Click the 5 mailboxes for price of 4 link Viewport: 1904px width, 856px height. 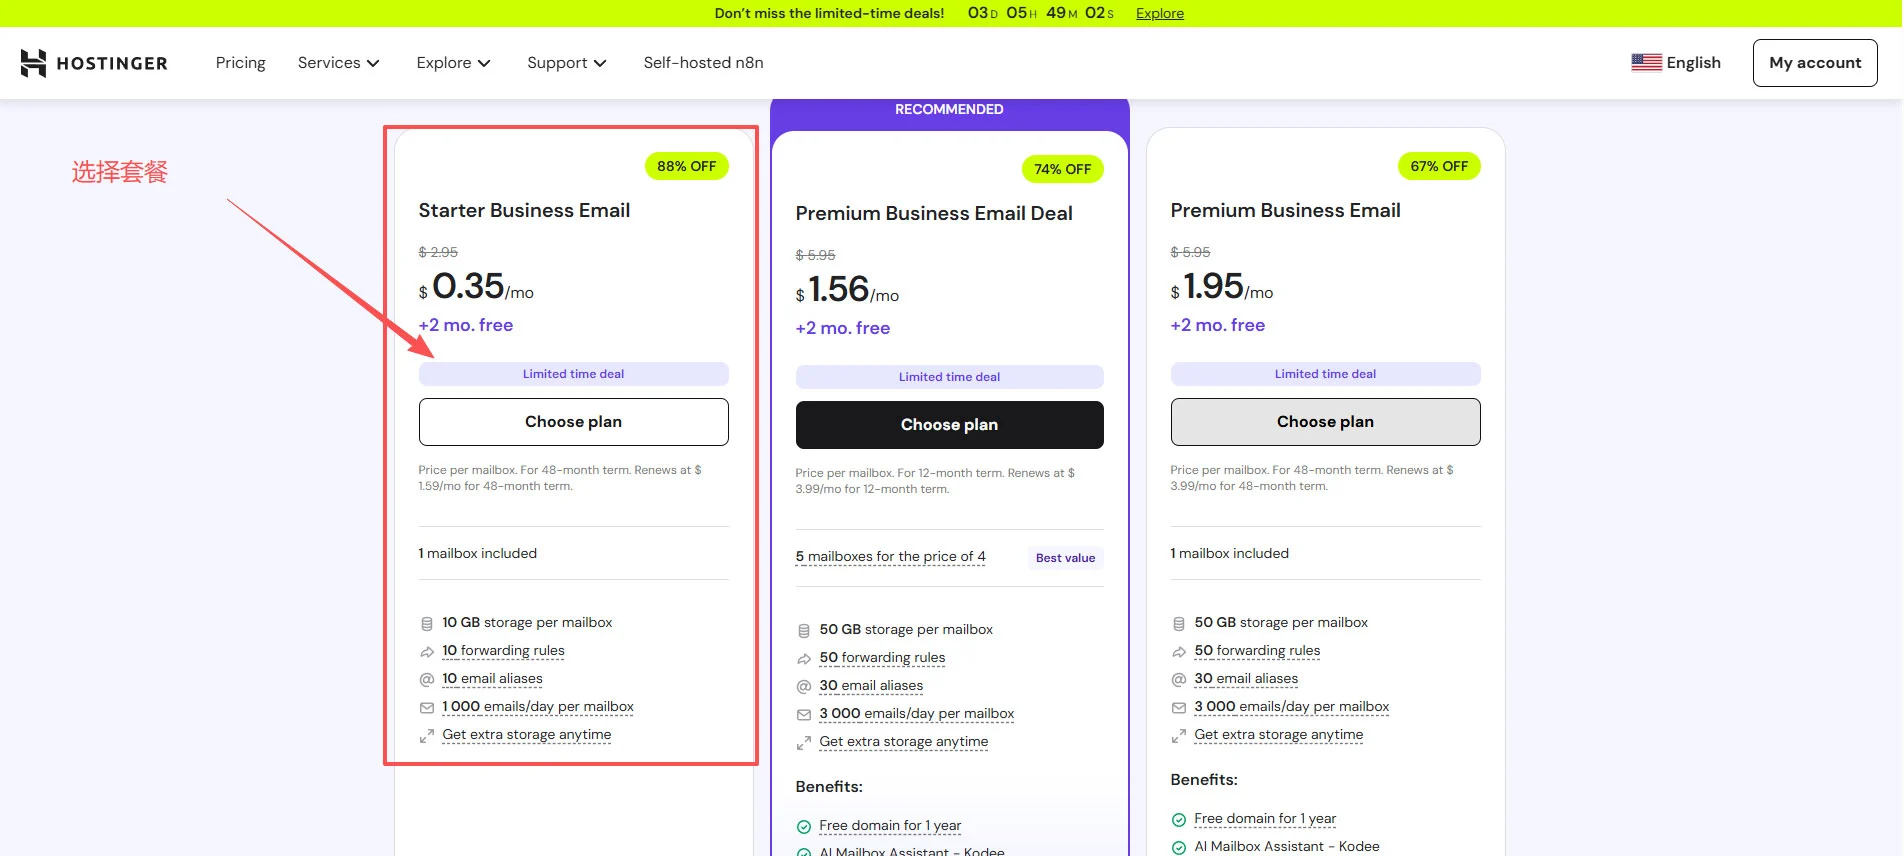click(x=890, y=557)
